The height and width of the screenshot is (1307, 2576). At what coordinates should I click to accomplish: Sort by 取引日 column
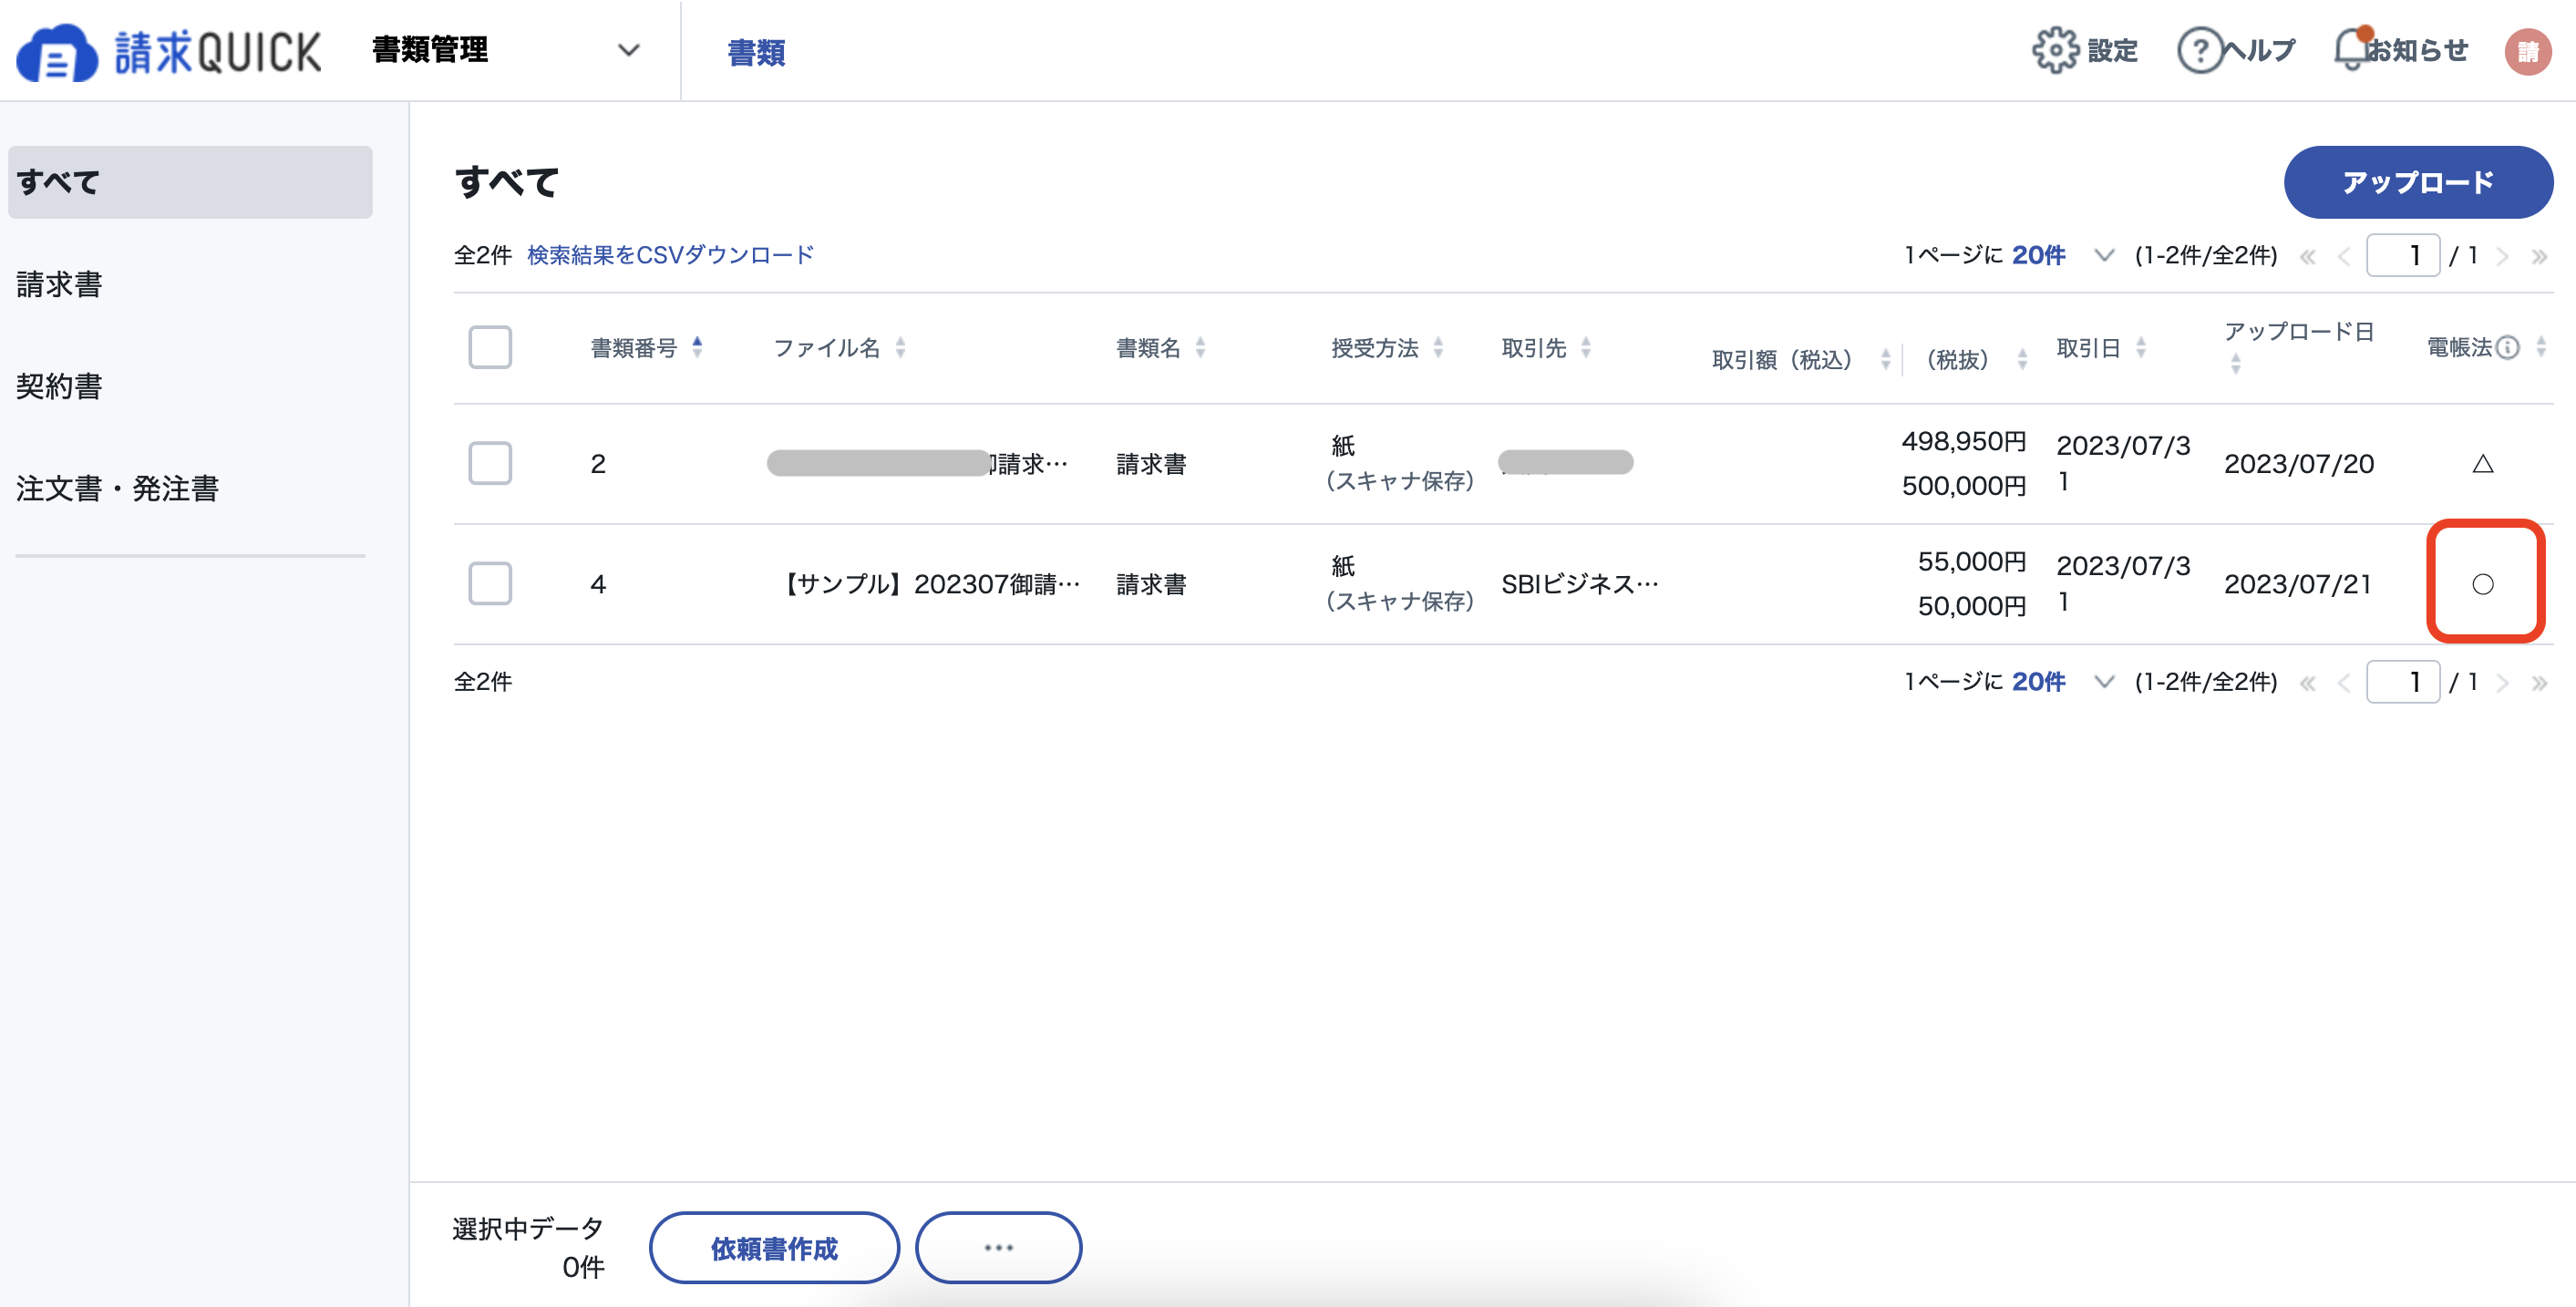pos(2141,347)
